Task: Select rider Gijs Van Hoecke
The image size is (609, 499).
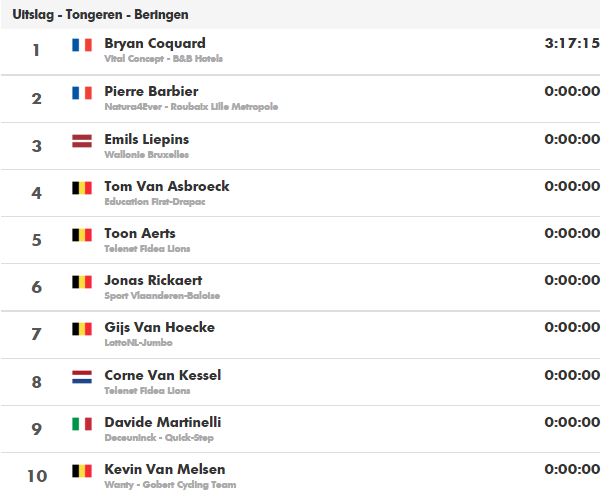Action: coord(160,328)
